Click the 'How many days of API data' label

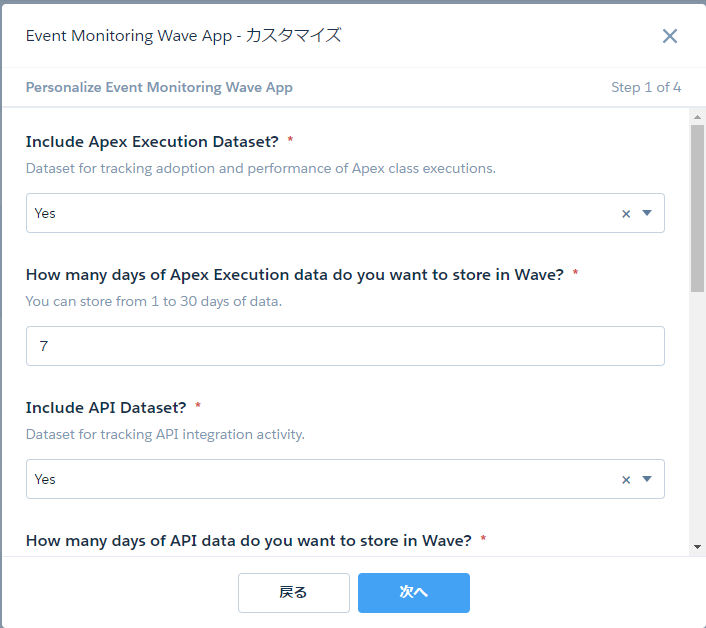[x=249, y=541]
